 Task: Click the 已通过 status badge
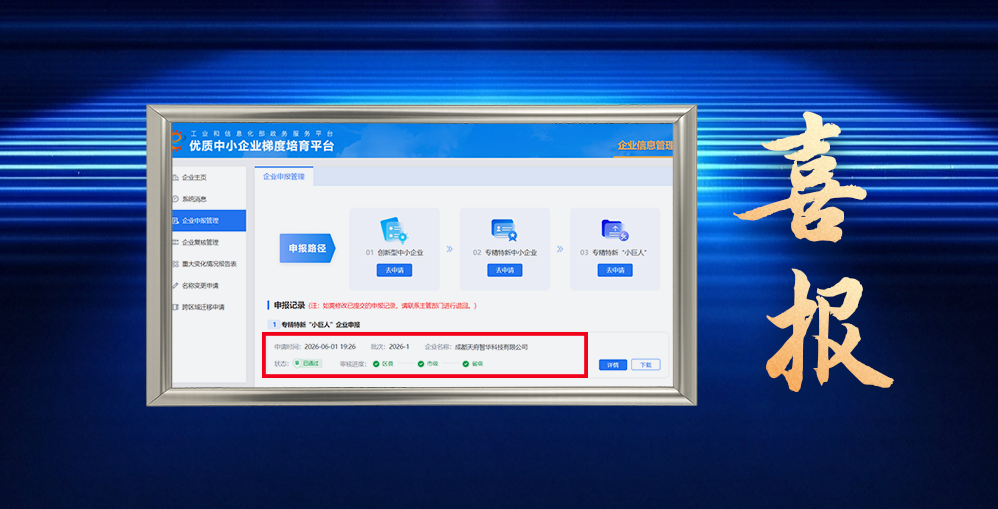point(307,363)
